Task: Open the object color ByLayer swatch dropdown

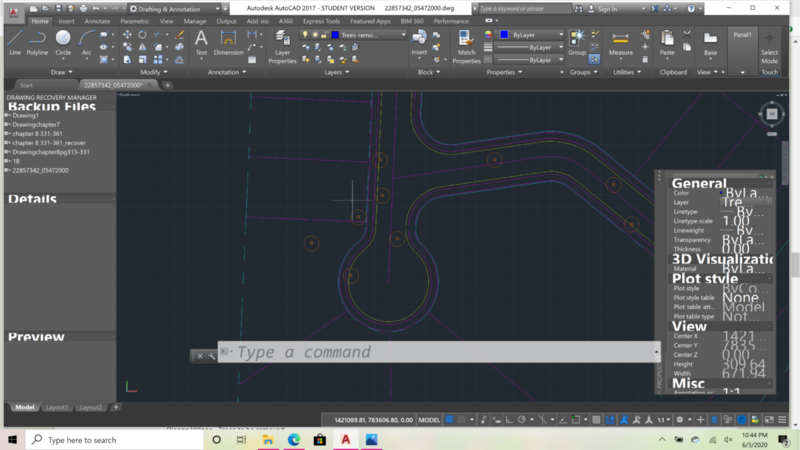Action: tap(529, 34)
